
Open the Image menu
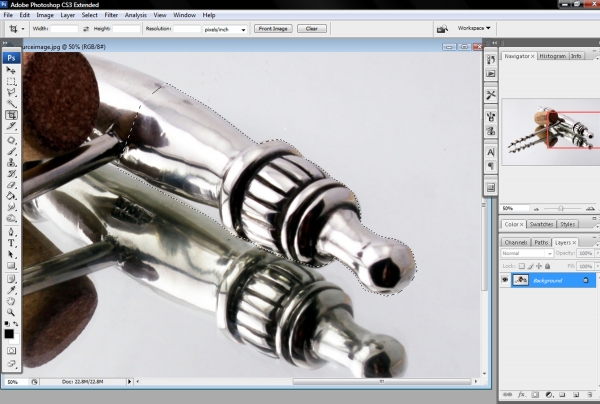pos(45,15)
